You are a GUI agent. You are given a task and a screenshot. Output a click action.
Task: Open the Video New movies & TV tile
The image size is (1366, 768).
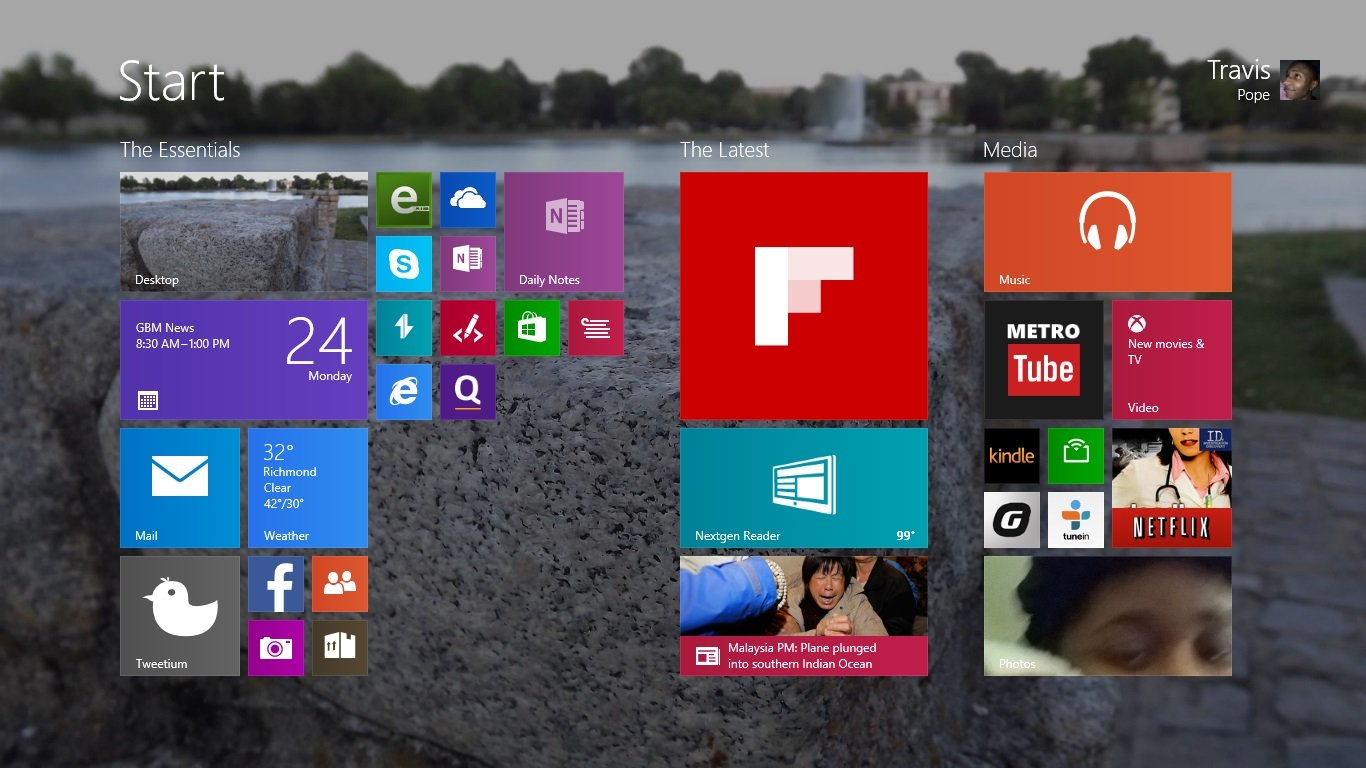[1172, 360]
